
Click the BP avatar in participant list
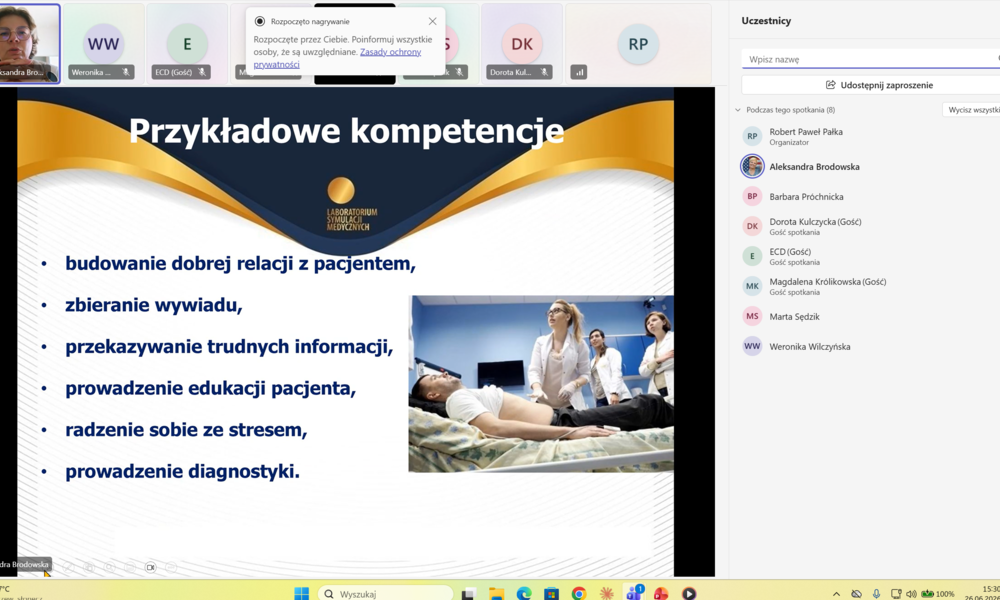[752, 196]
